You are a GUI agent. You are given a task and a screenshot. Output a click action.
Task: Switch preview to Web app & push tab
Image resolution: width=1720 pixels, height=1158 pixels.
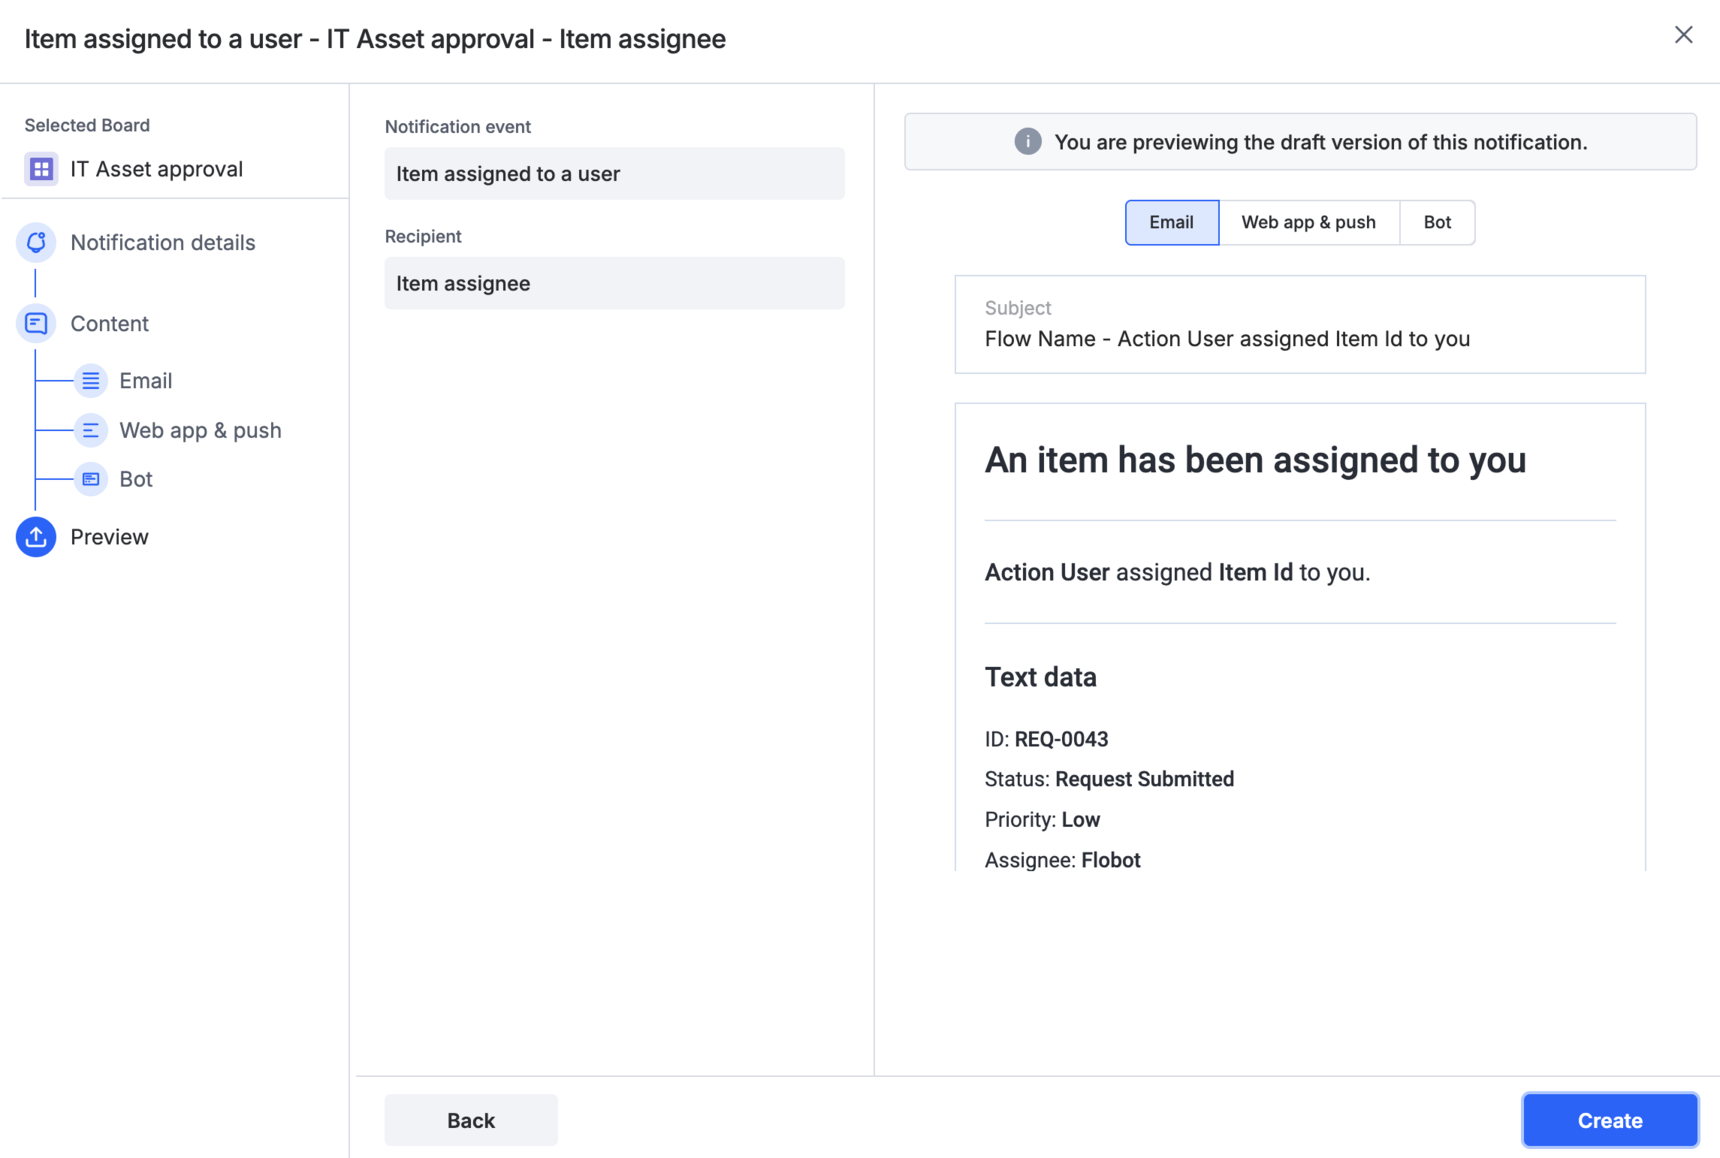1308,222
